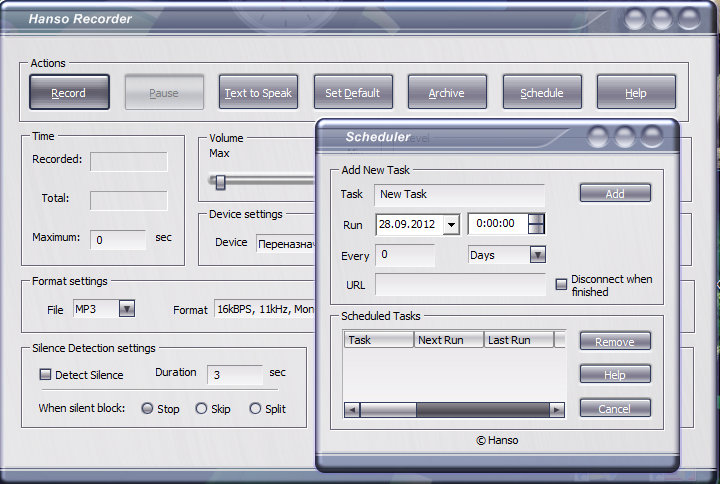Open the Archive
The image size is (720, 484).
[x=447, y=92]
